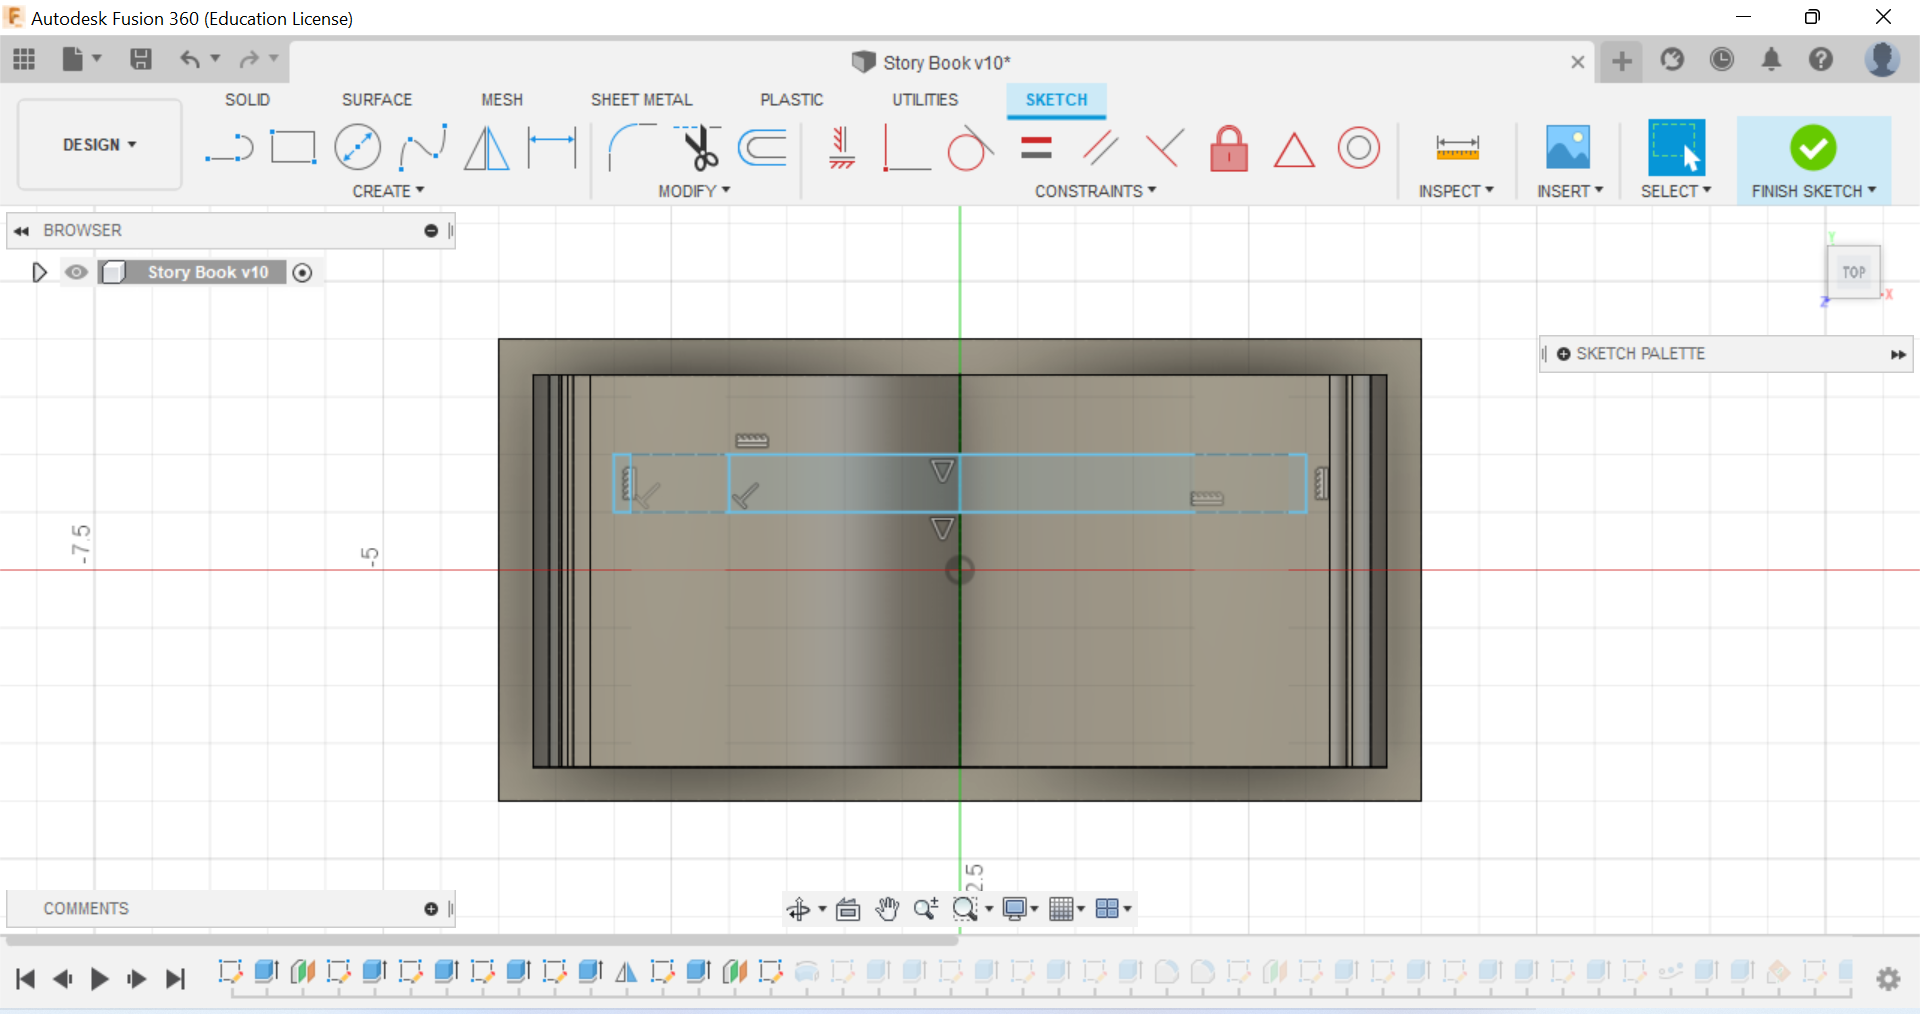Open the Create dropdown menu
Screen dimensions: 1920x1014
click(388, 191)
